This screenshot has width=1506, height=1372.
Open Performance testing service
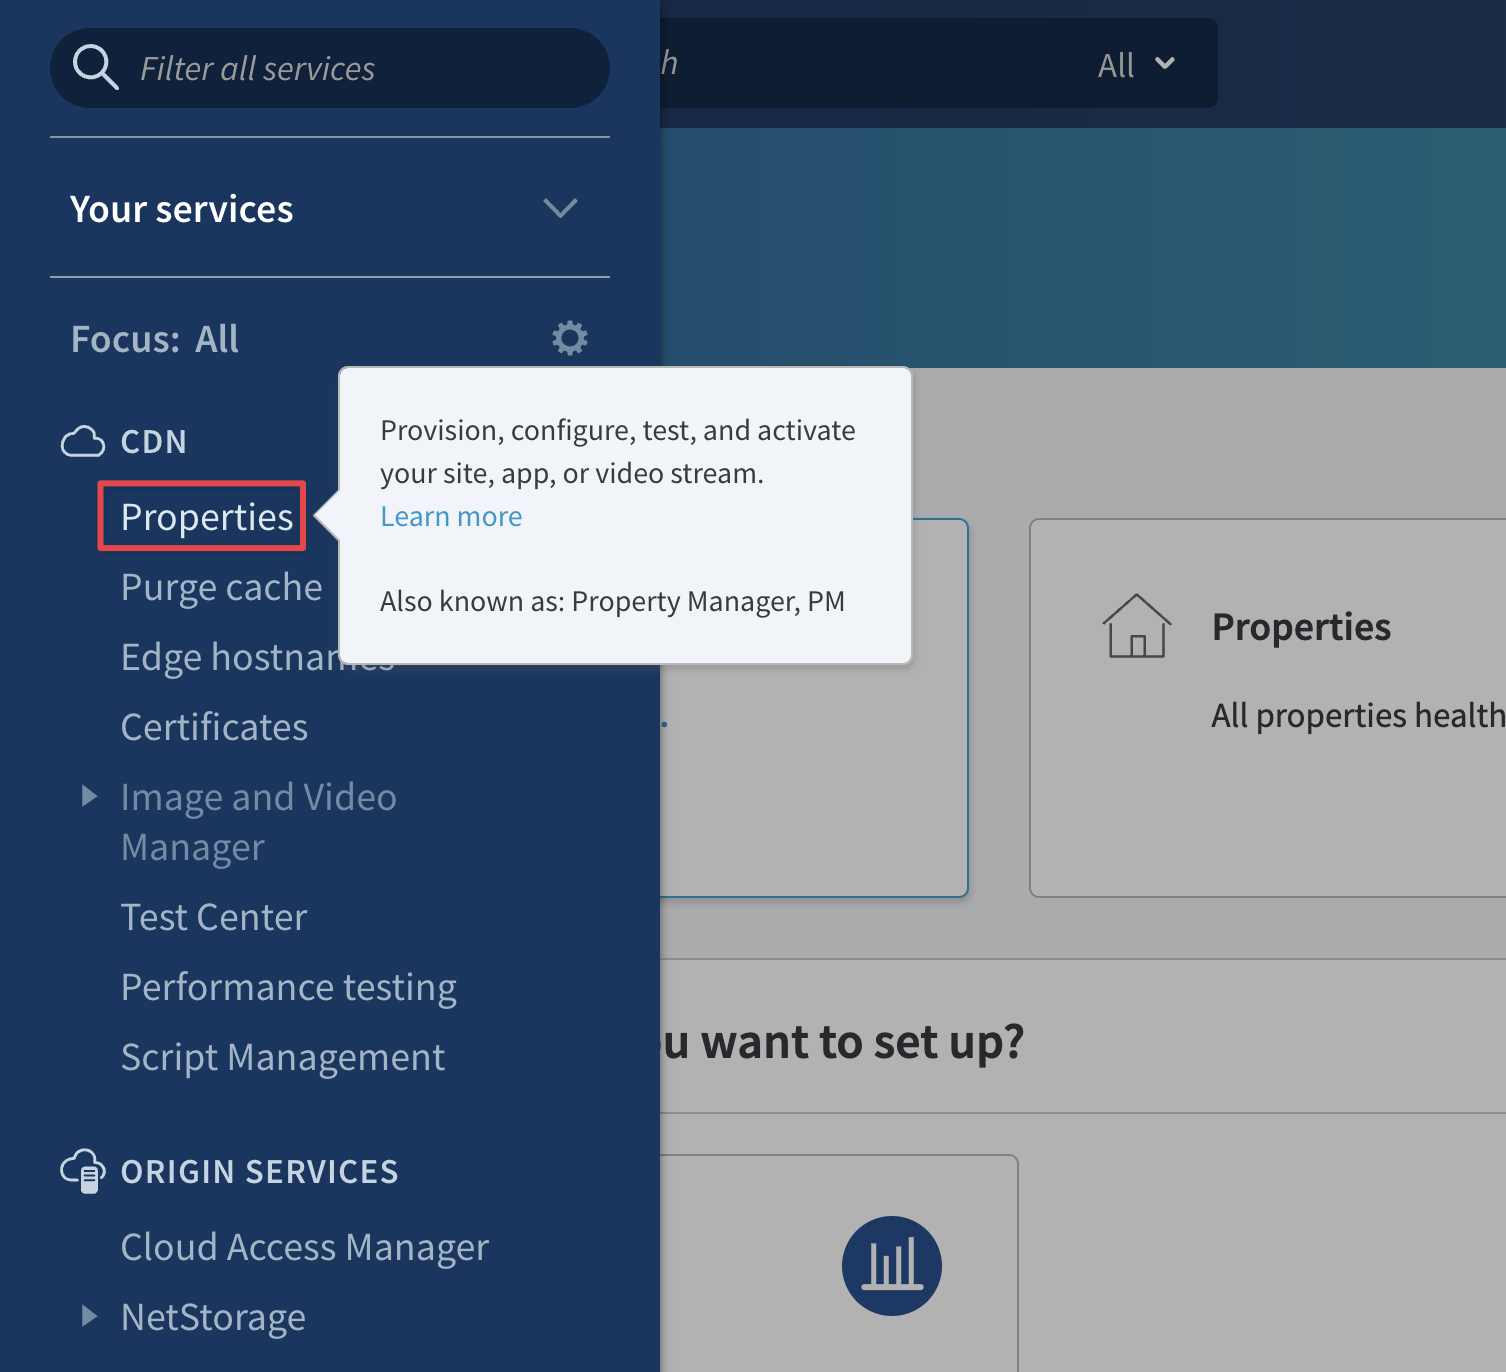click(289, 987)
